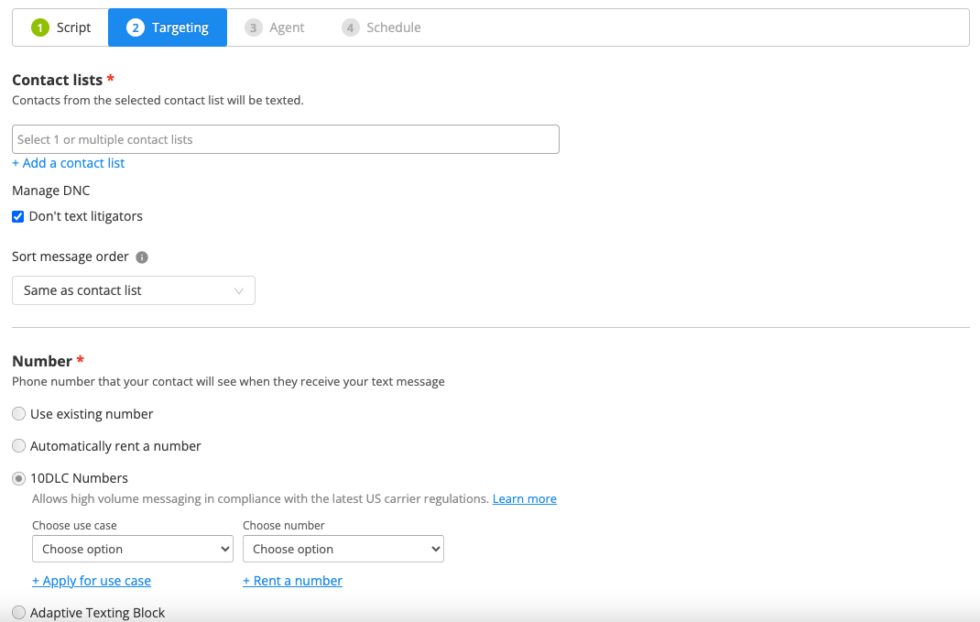Select Use existing number radio option
The width and height of the screenshot is (980, 622).
19,414
